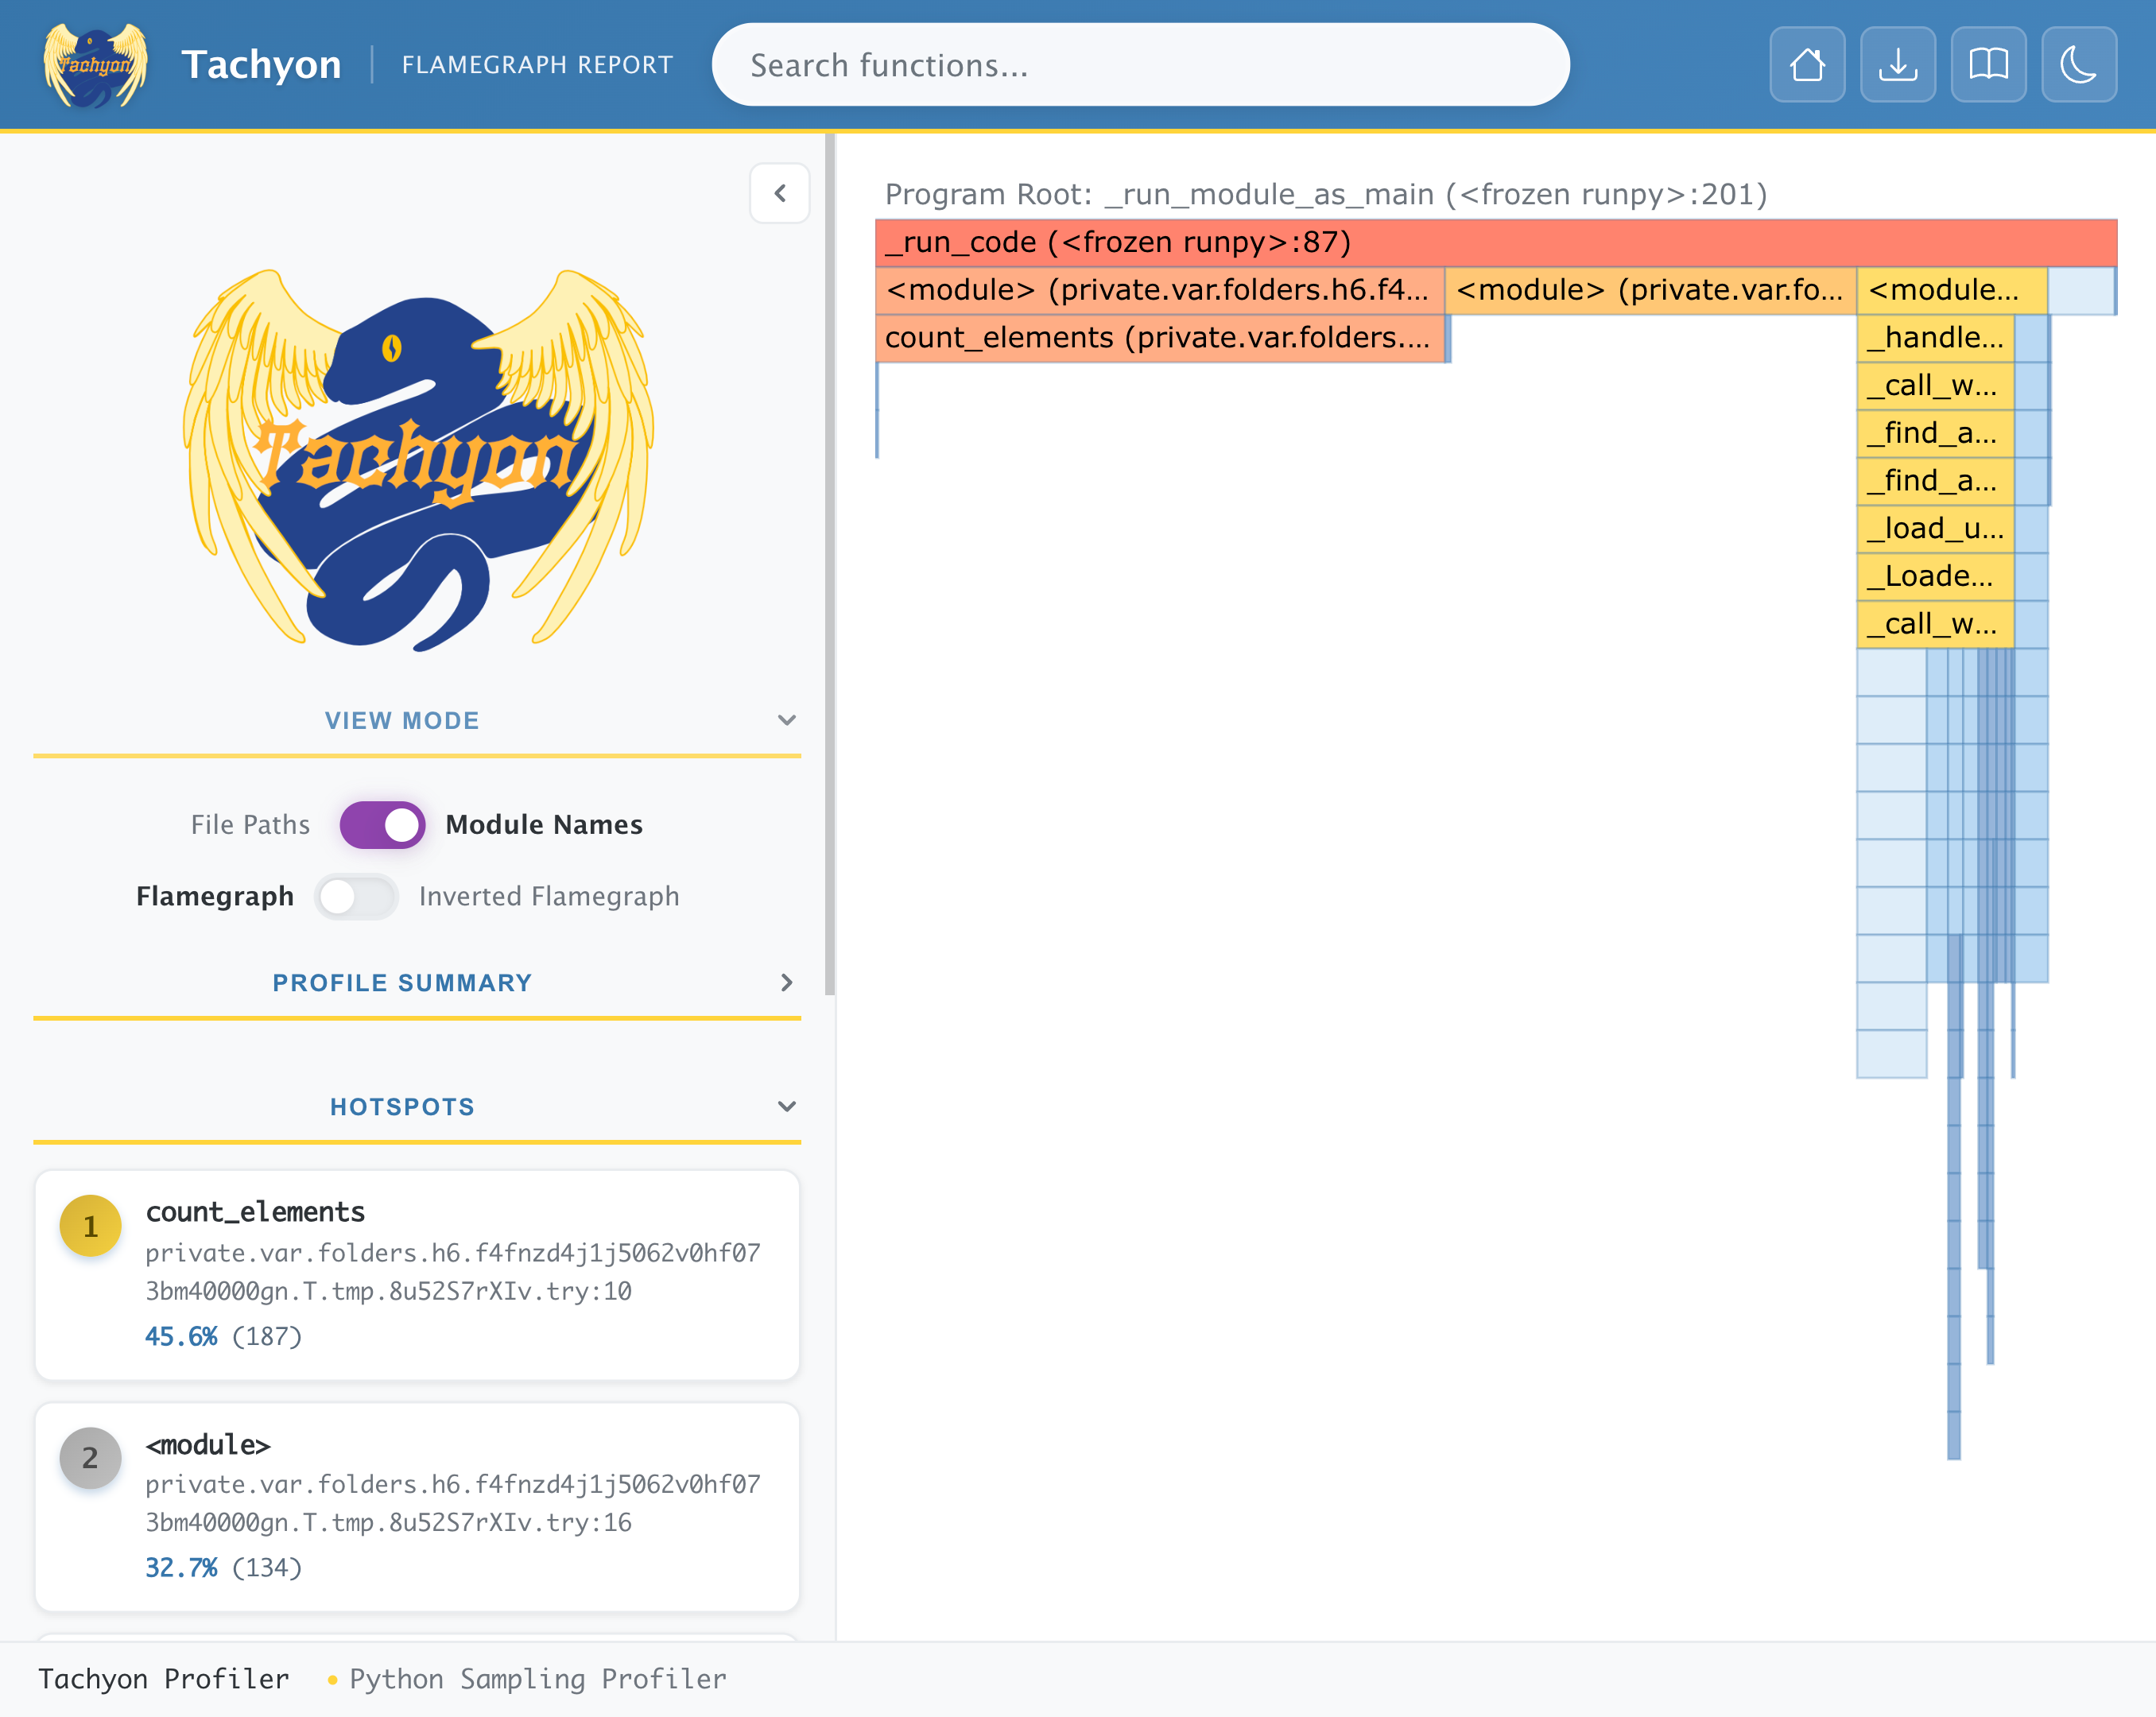
Task: Switch to dark mode moon icon
Action: [2078, 65]
